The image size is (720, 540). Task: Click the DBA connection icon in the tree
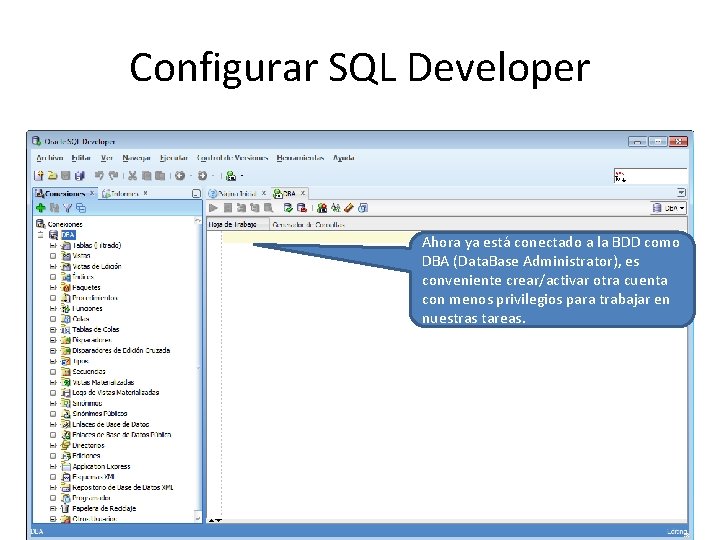[53, 235]
